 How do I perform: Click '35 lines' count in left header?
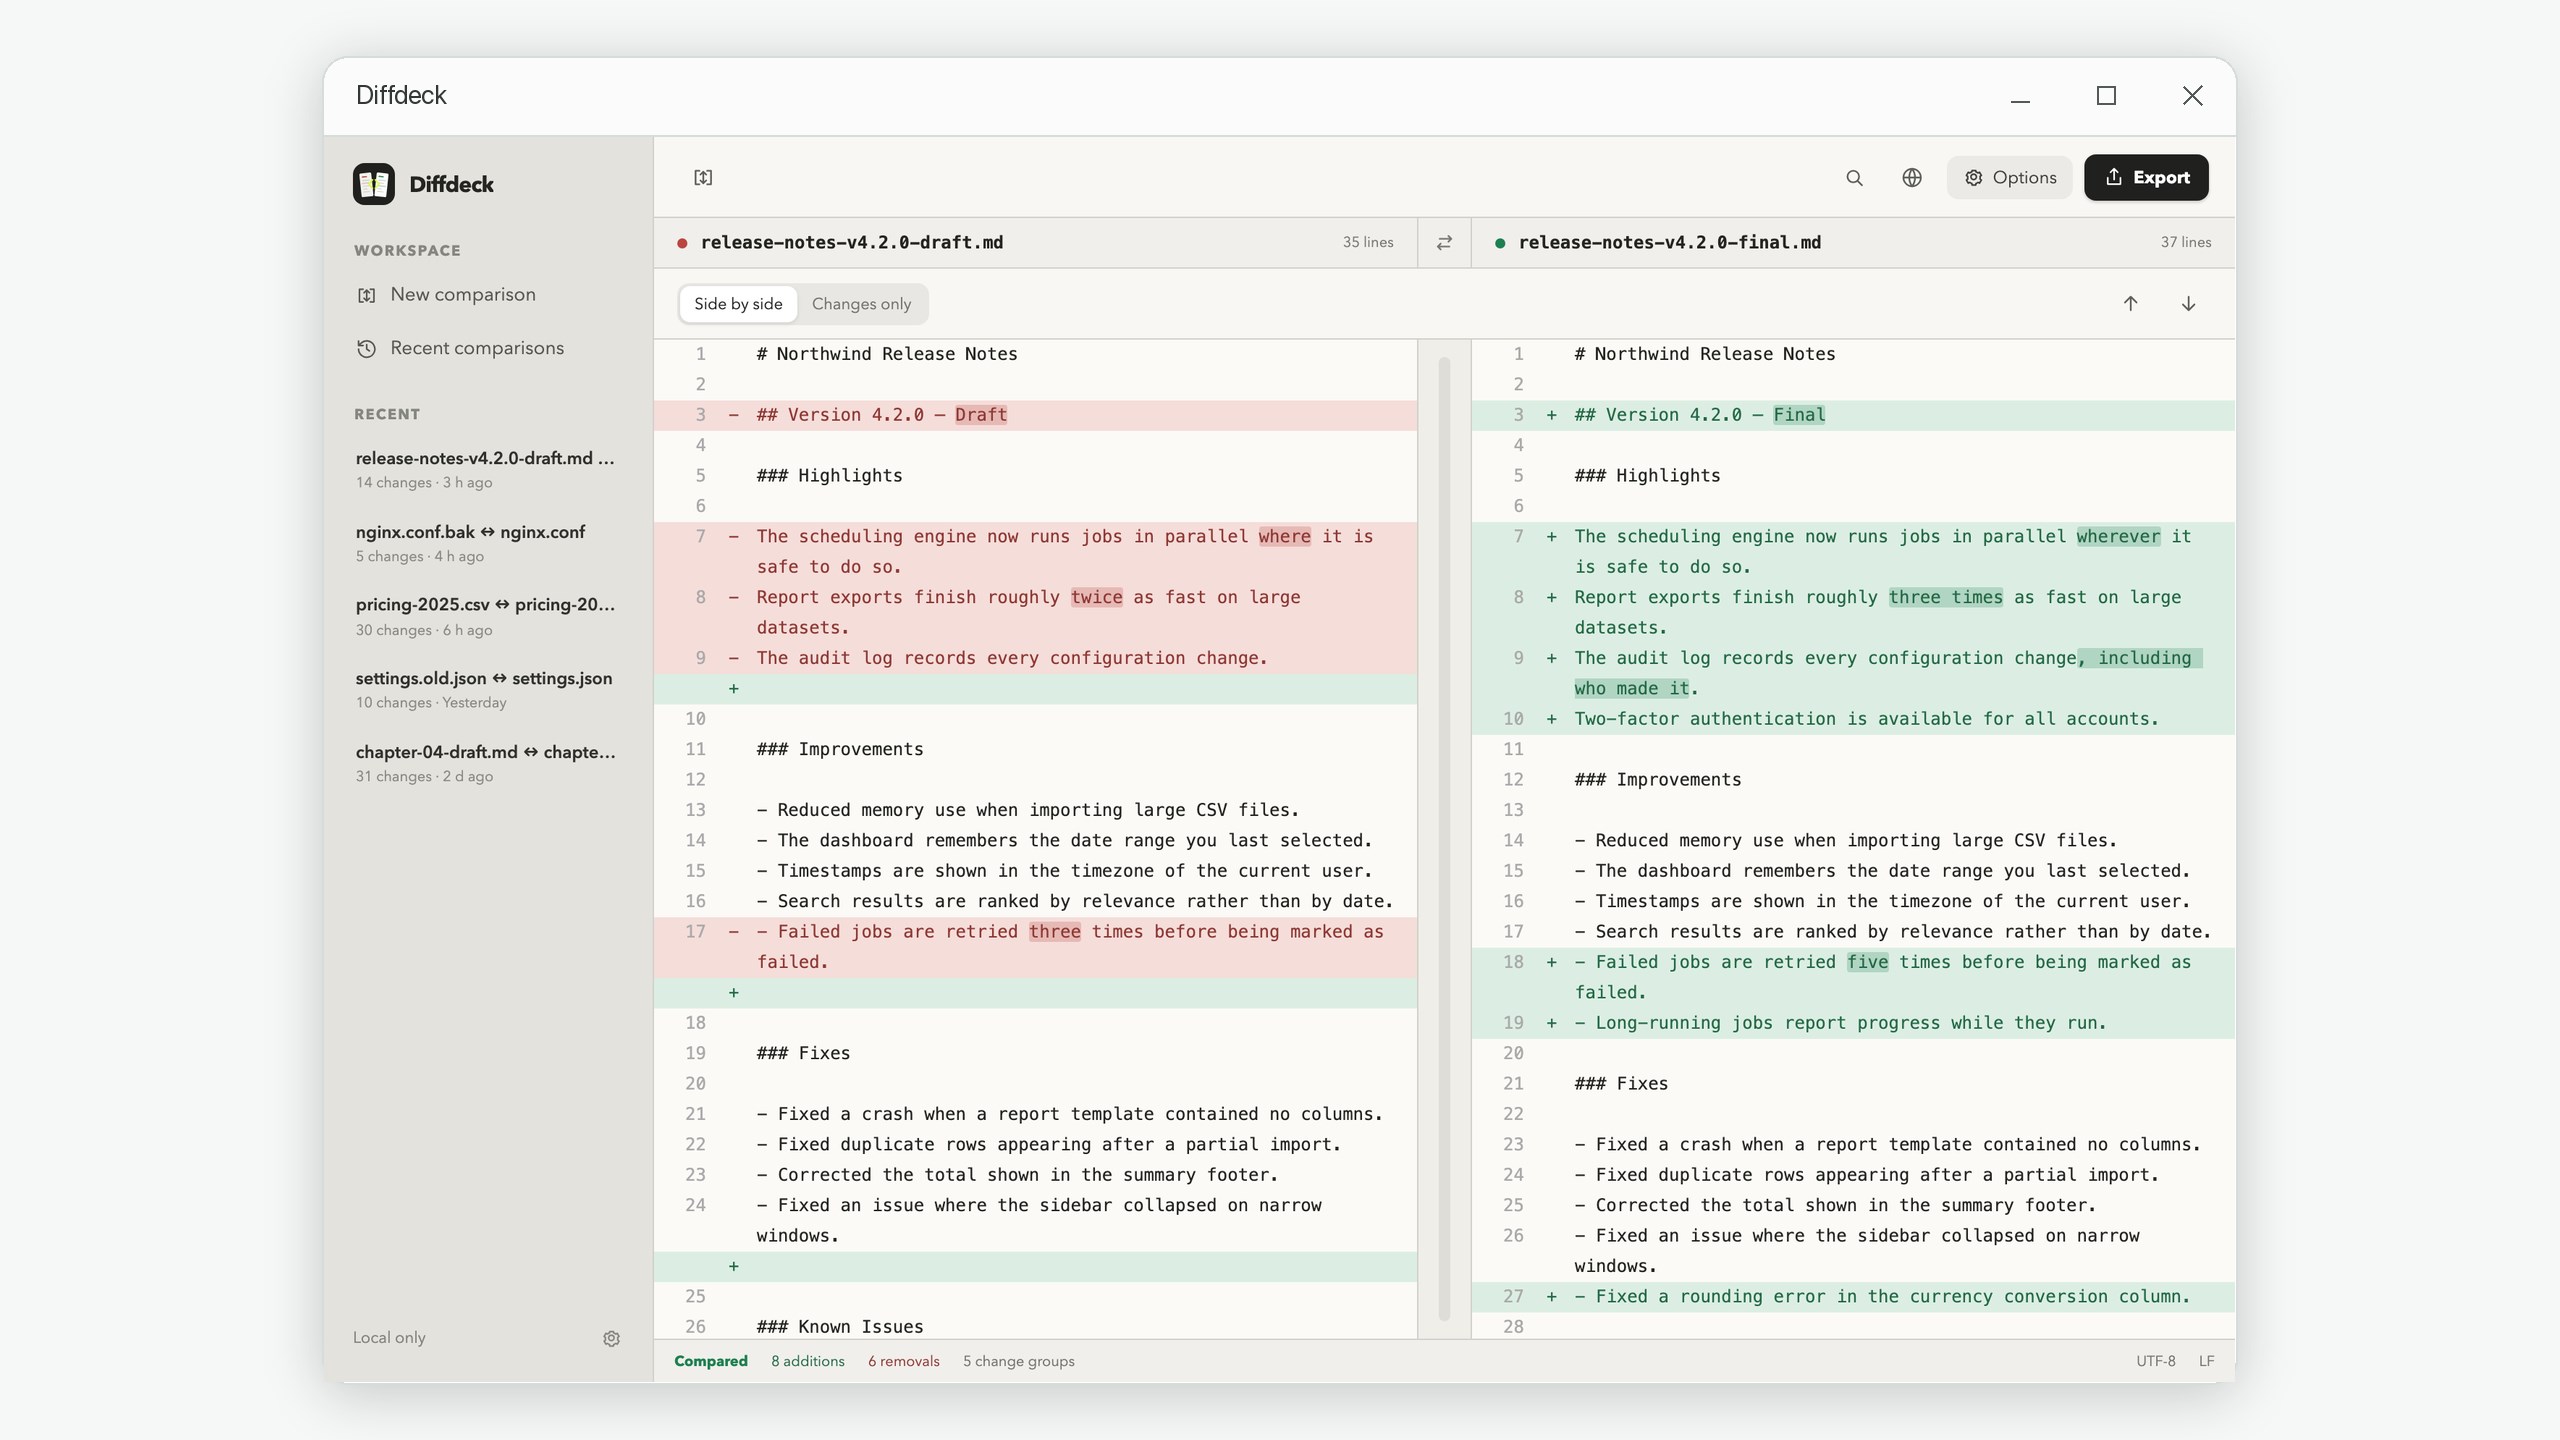click(1367, 243)
